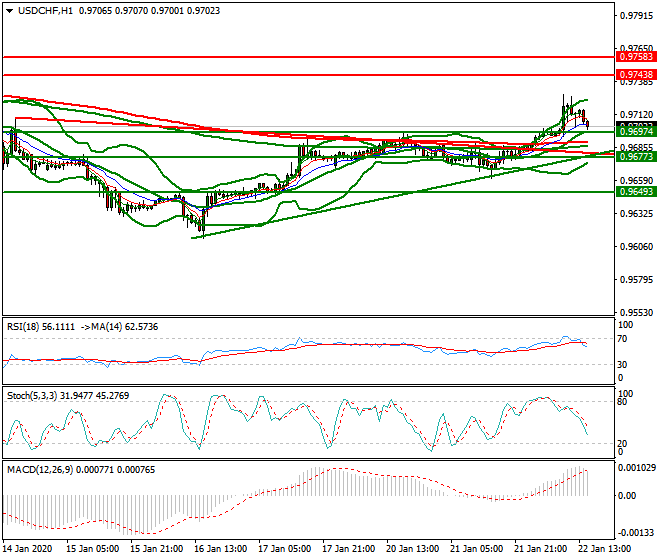This screenshot has width=660, height=560.
Task: Click the 0.96325 price scale value
Action: point(636,214)
